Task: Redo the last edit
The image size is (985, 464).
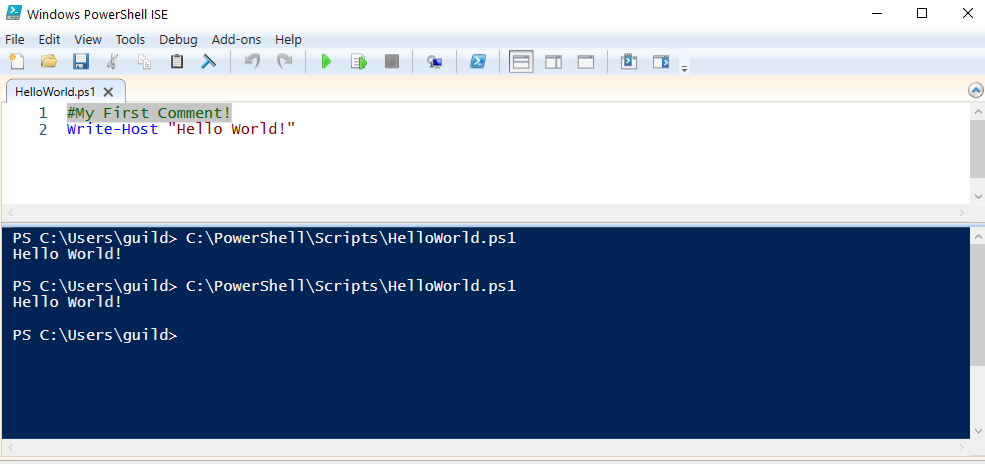Action: tap(285, 62)
